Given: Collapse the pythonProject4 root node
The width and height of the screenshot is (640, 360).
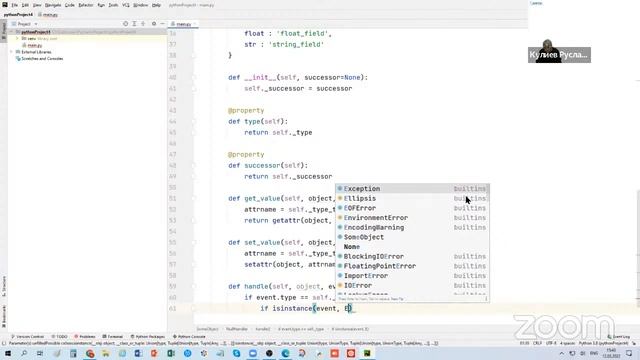Looking at the screenshot, I should point(12,32).
